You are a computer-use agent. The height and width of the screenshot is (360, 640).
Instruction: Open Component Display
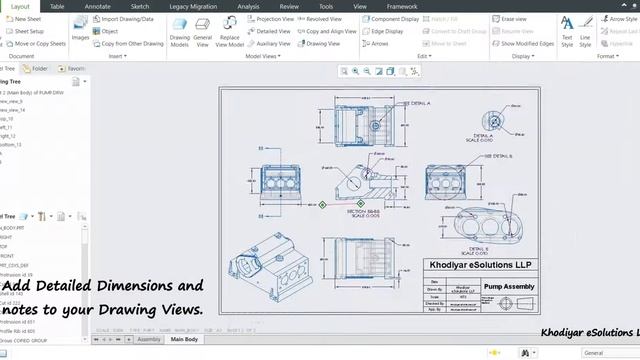pos(391,19)
